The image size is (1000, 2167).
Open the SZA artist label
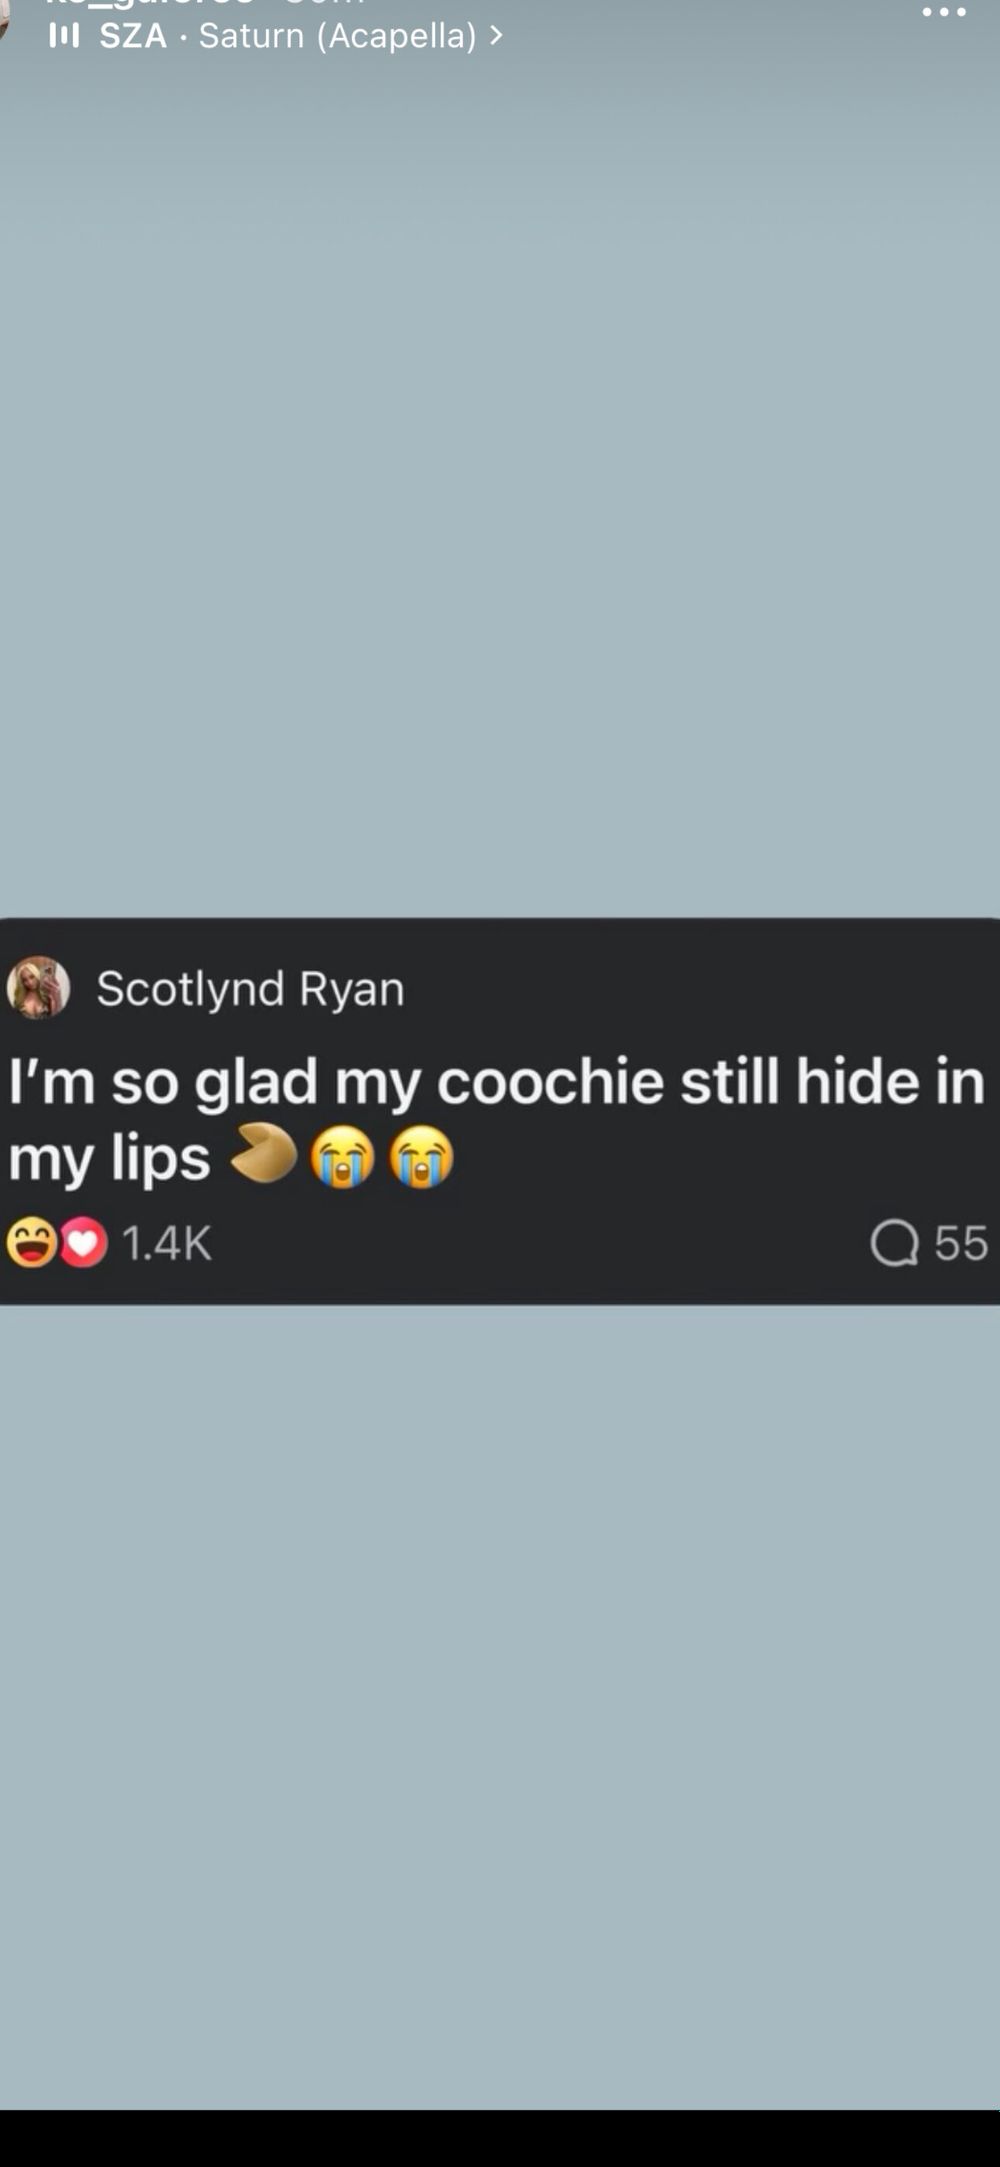pyautogui.click(x=133, y=36)
